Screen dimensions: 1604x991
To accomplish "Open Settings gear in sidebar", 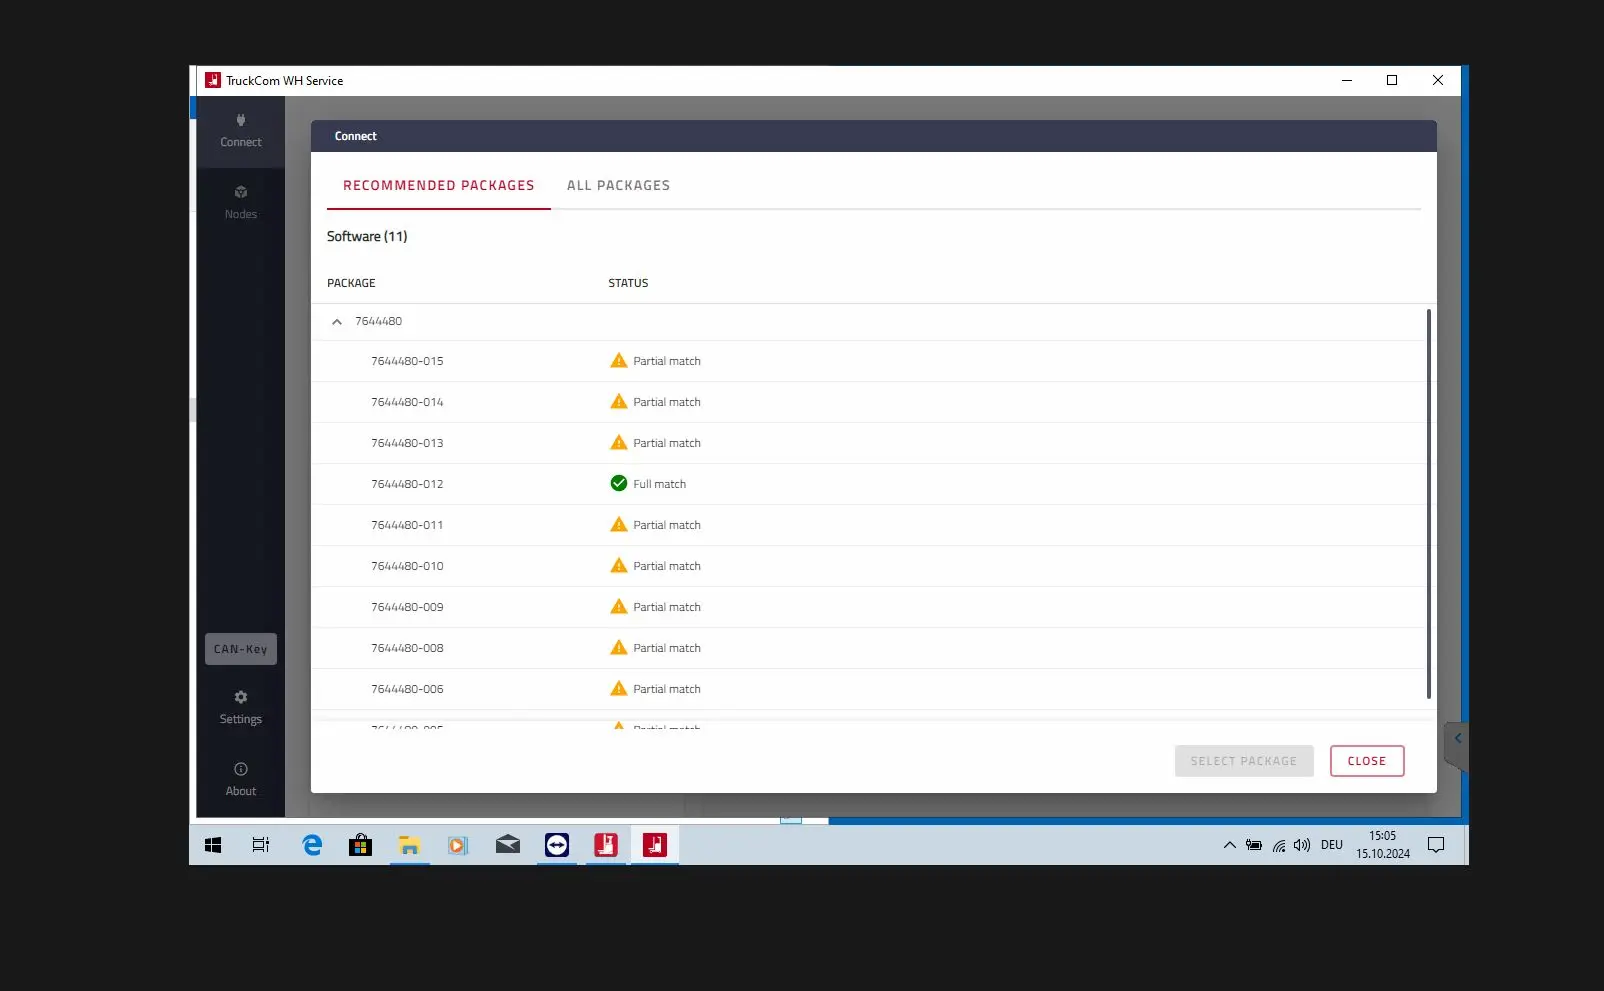I will 240,707.
